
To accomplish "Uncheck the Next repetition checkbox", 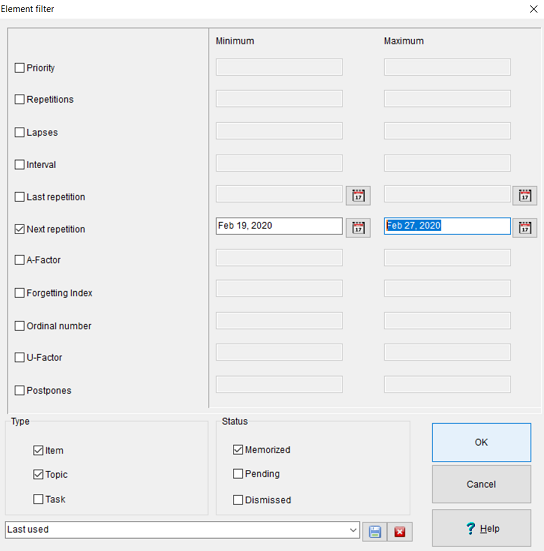I will pos(20,229).
